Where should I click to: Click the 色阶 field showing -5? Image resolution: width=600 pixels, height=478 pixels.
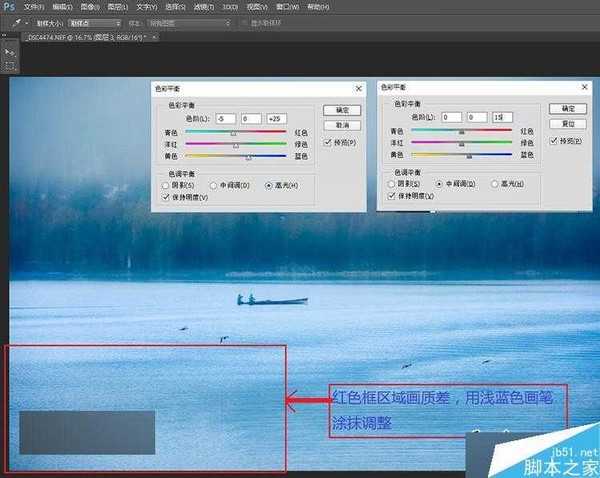225,119
